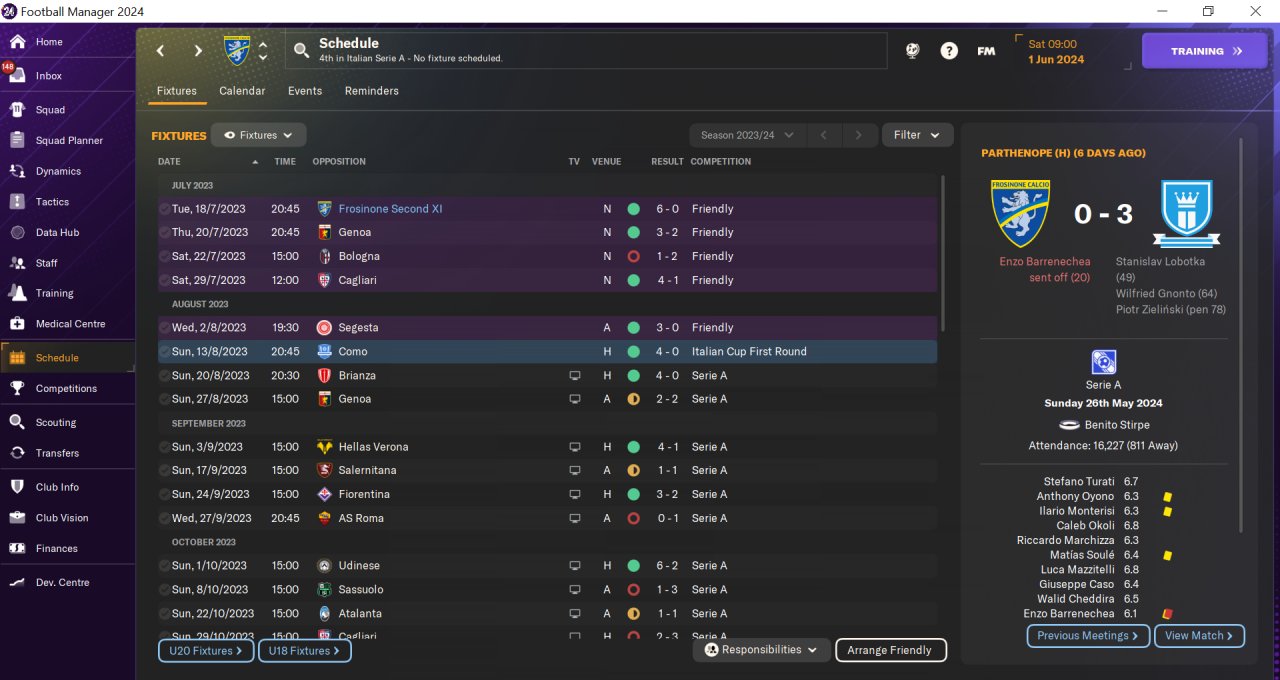This screenshot has width=1280, height=680.
Task: Expand the Fixtures view dropdown
Action: pos(258,135)
